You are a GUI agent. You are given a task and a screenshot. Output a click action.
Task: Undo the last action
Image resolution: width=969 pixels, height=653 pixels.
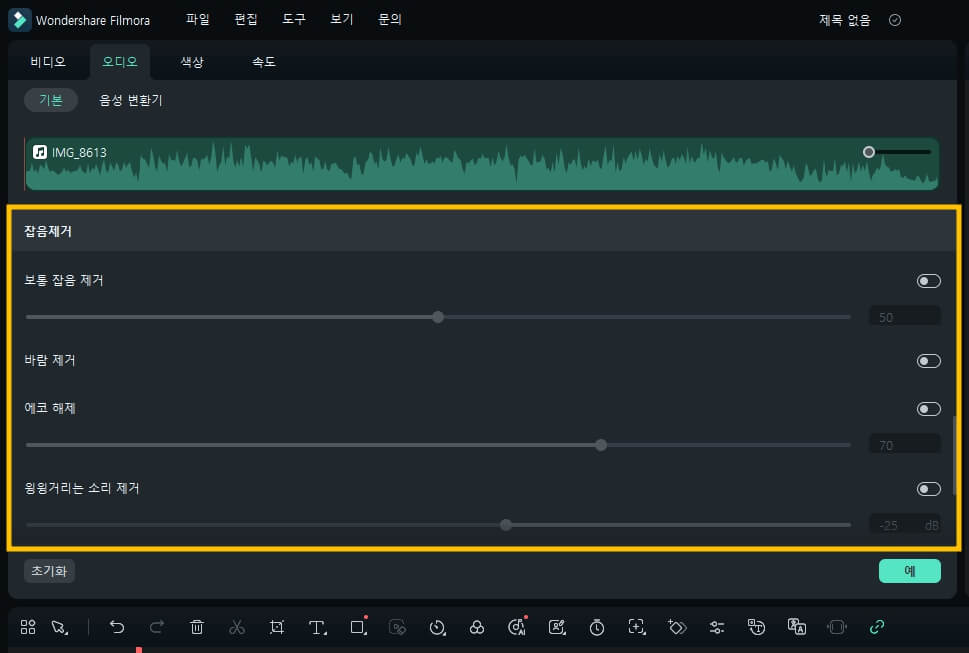pyautogui.click(x=117, y=627)
